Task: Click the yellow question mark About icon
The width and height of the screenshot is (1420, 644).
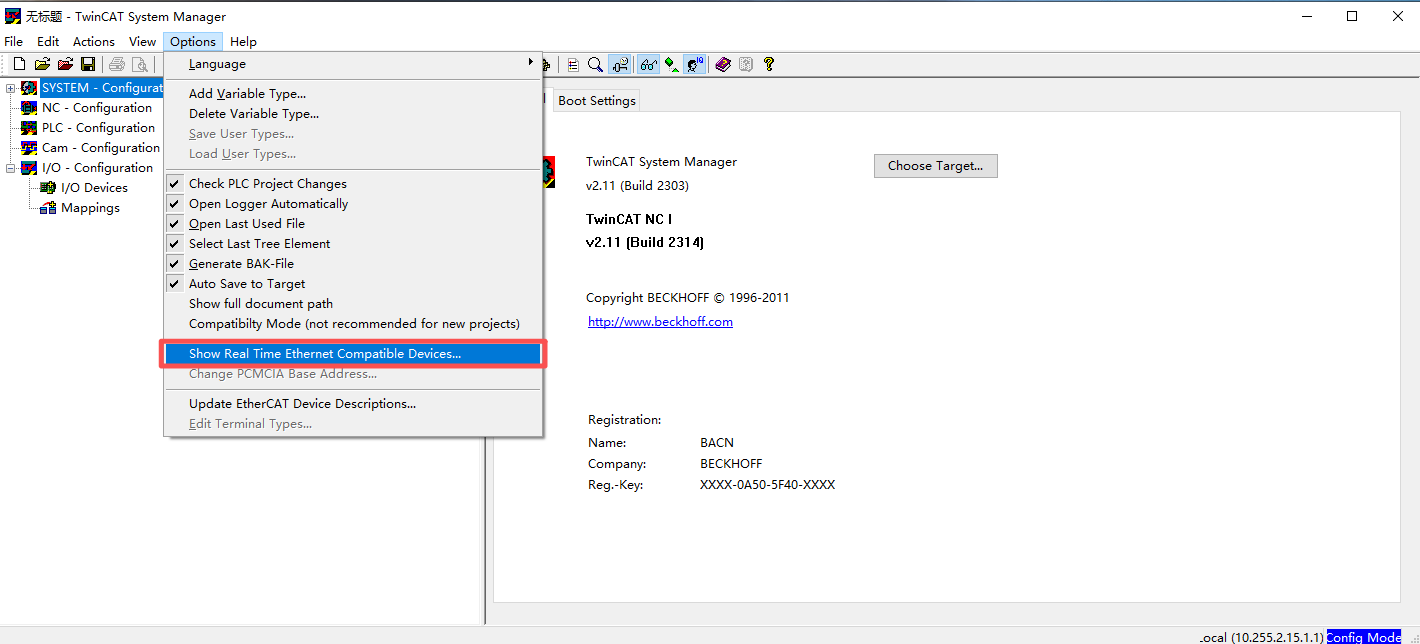Action: pos(768,65)
